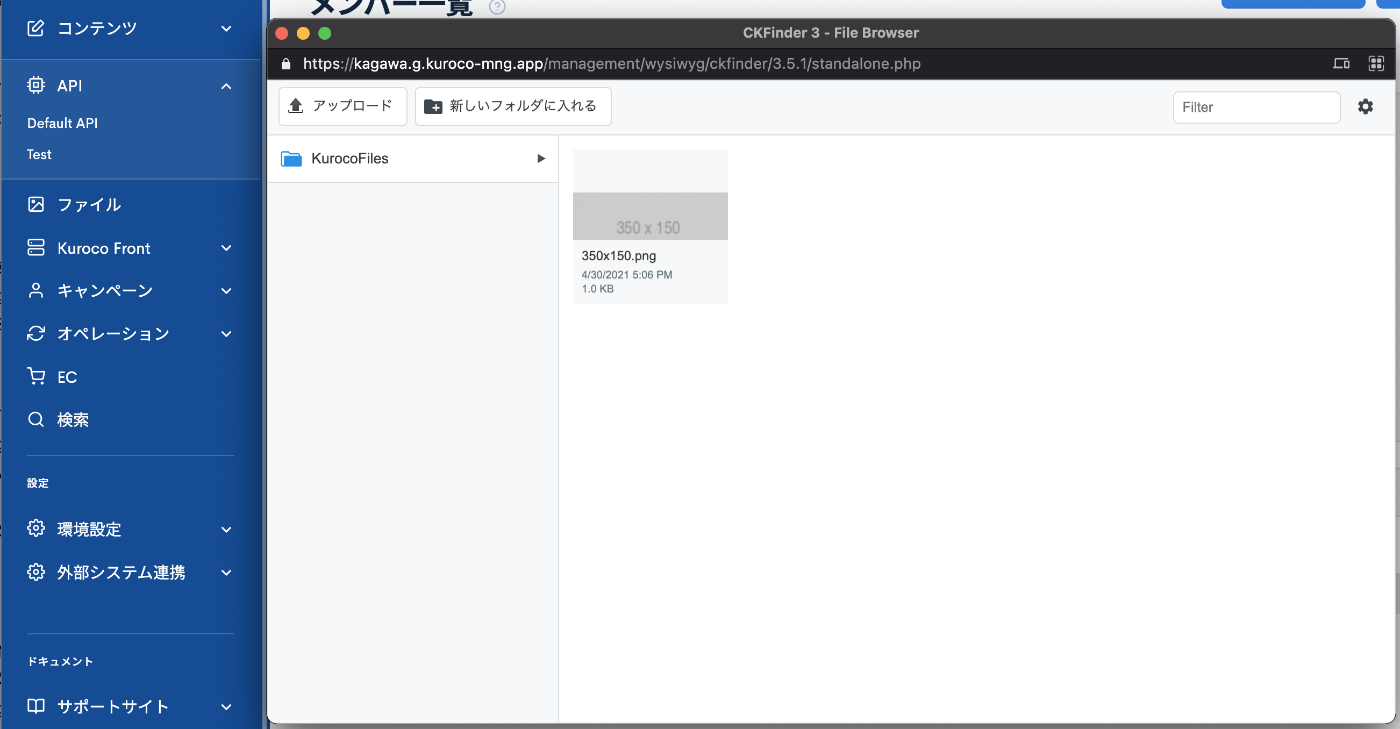Screen dimensions: 1400x729
Task: Click the 外部システム連携 gear icon
Action: click(36, 572)
